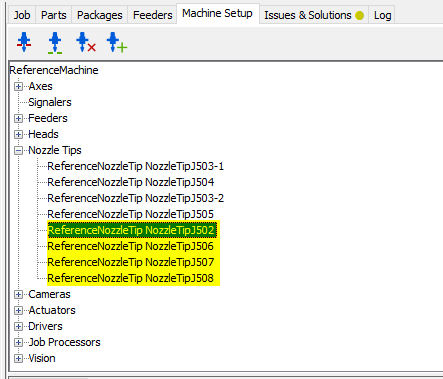The height and width of the screenshot is (379, 443).
Task: Open the Packages tab
Action: click(100, 15)
